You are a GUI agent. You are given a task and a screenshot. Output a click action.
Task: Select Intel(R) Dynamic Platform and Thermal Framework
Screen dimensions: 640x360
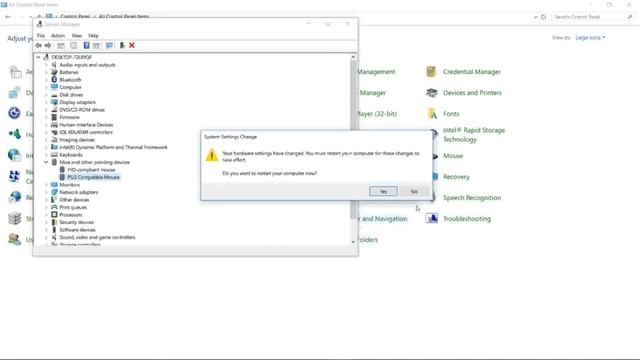(113, 147)
